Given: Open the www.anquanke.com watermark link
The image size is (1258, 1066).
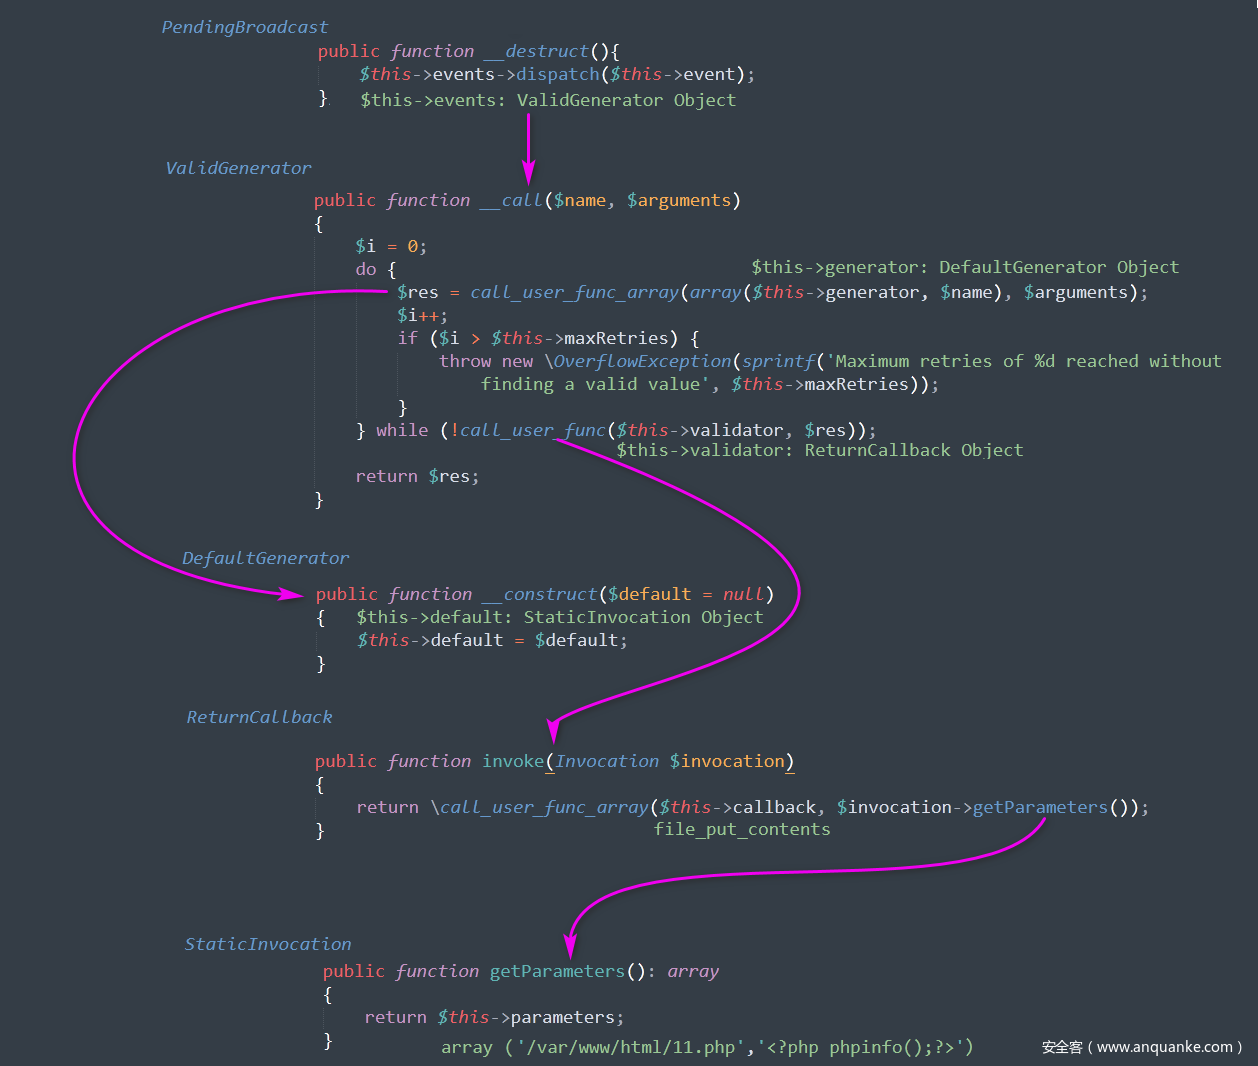Looking at the screenshot, I should [x=1164, y=1047].
